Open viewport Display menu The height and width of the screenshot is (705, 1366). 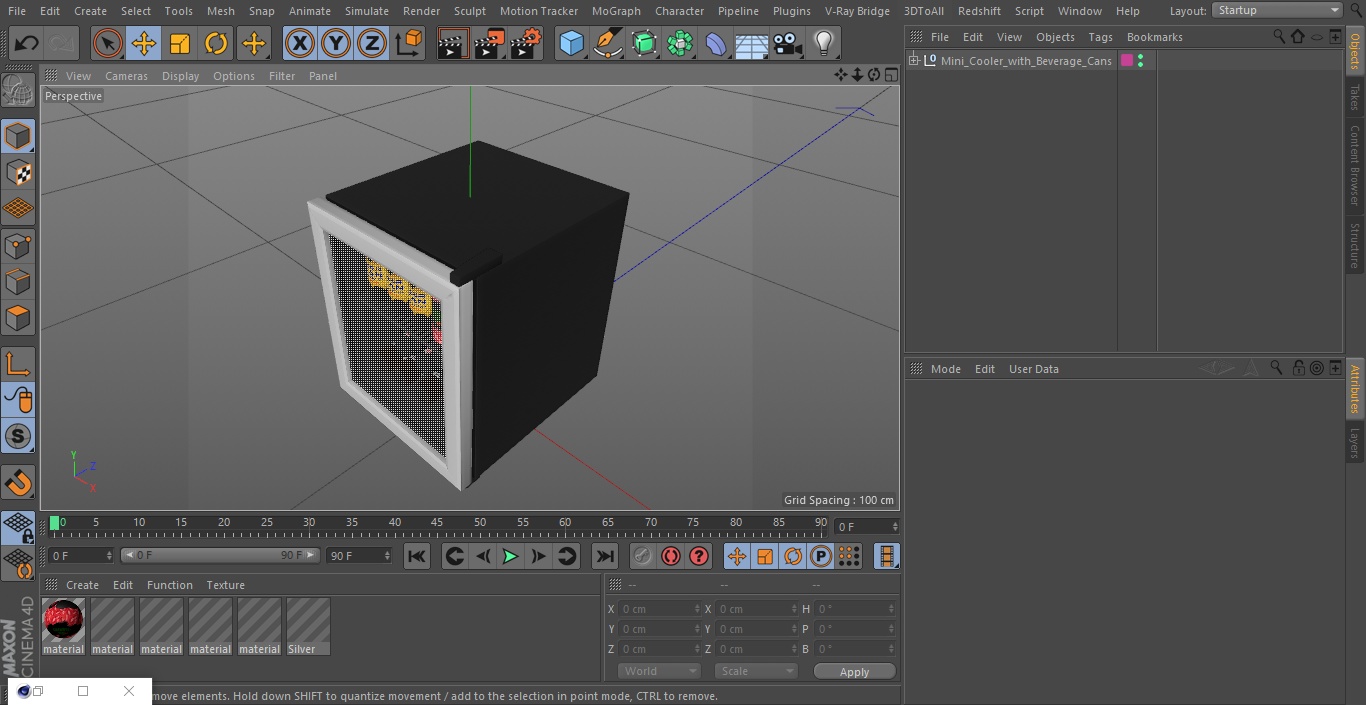[180, 76]
